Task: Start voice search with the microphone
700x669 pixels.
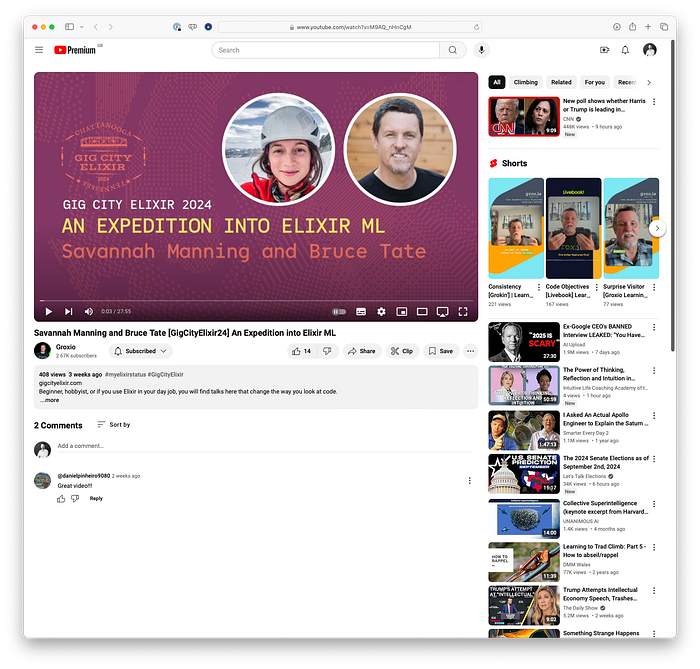Action: tap(481, 50)
